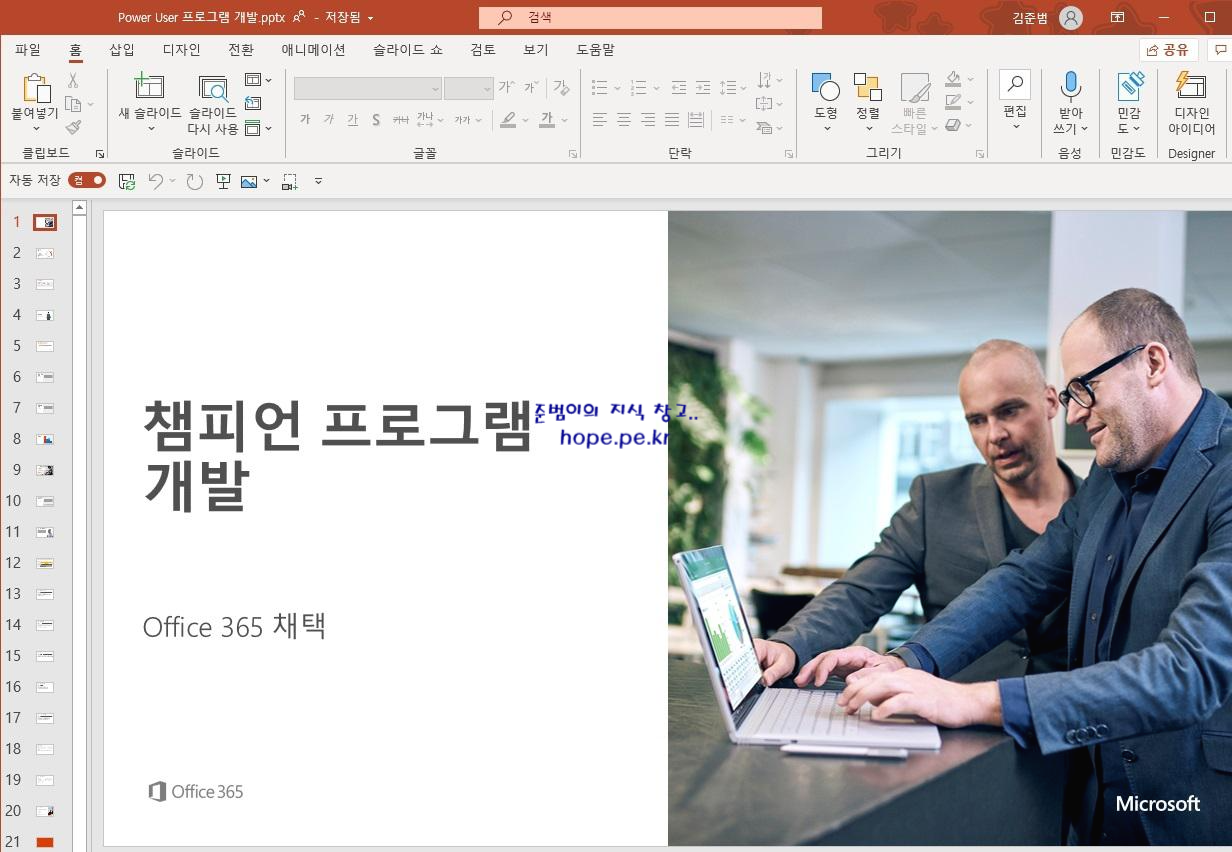1232x852 pixels.
Task: Click the 받아쓰기 (Dictate) microphone icon
Action: (x=1070, y=87)
